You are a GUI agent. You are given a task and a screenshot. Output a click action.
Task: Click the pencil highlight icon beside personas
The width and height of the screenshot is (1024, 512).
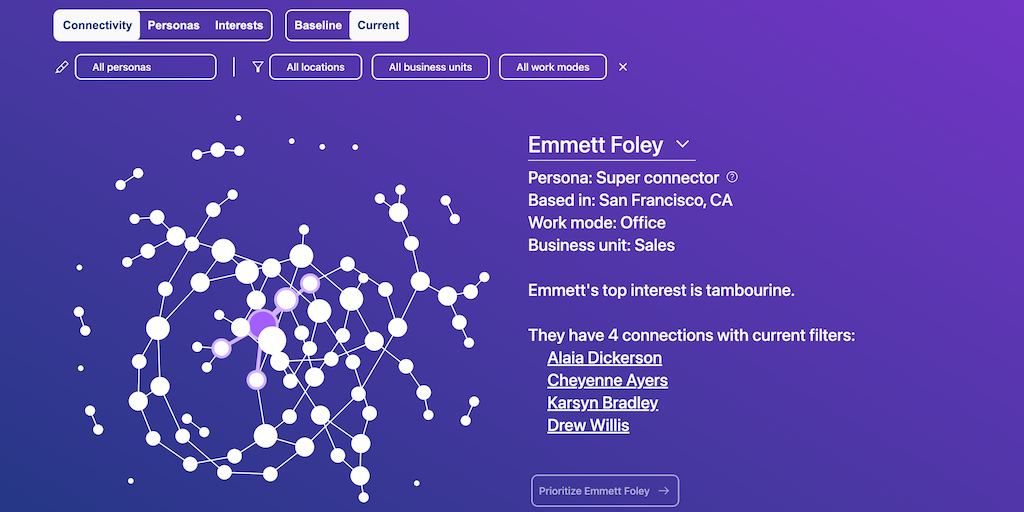pyautogui.click(x=62, y=67)
